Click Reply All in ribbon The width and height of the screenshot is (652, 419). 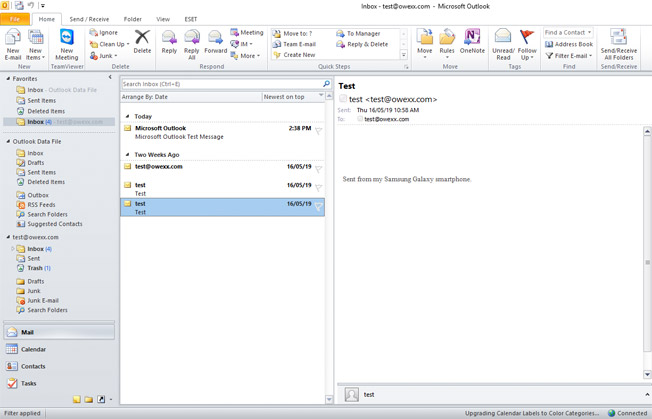point(192,44)
